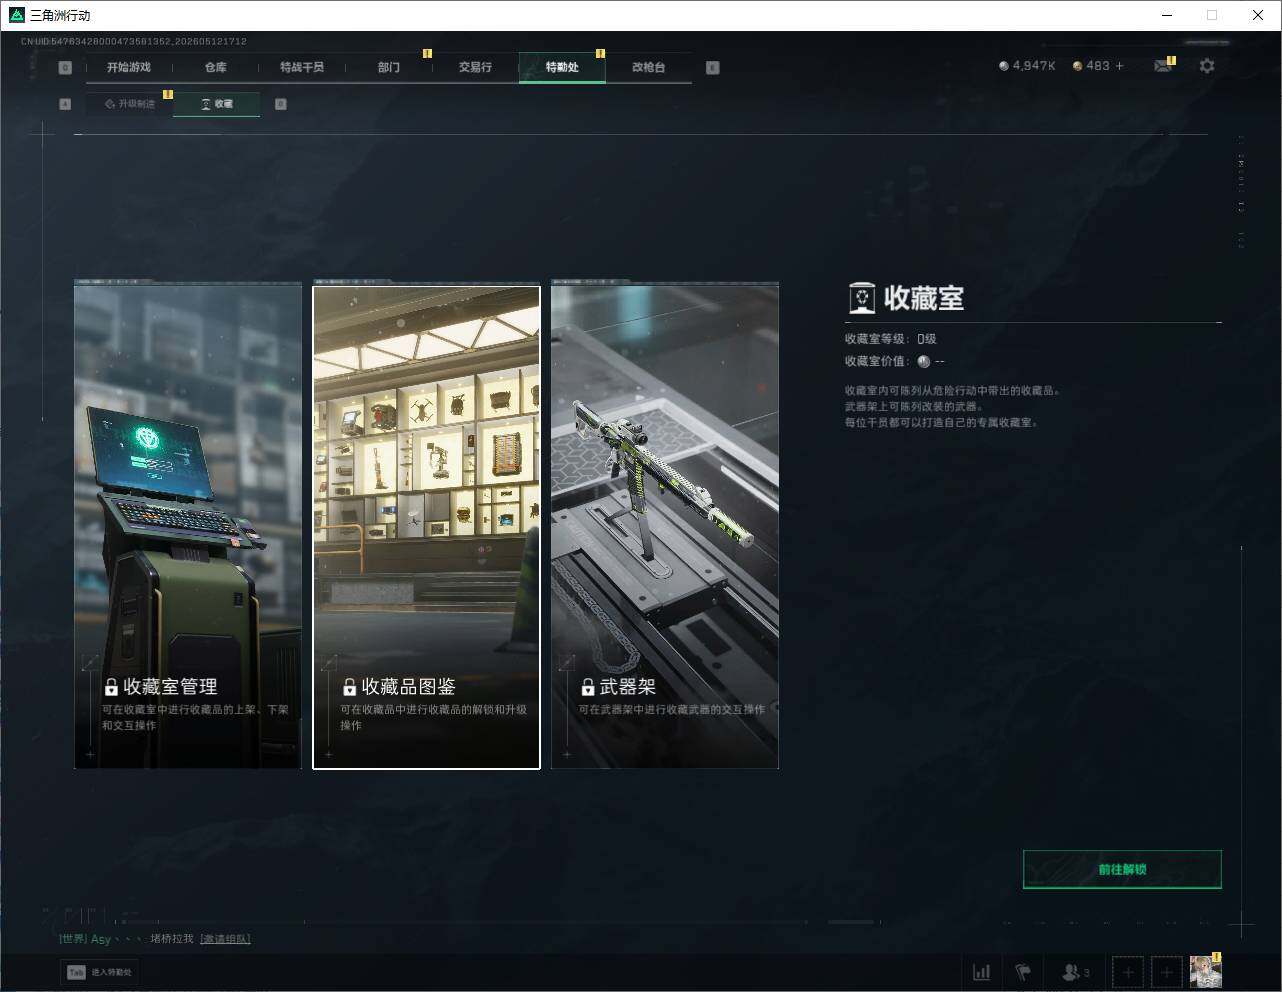Open the 收藏品图鉴 card

coord(427,527)
